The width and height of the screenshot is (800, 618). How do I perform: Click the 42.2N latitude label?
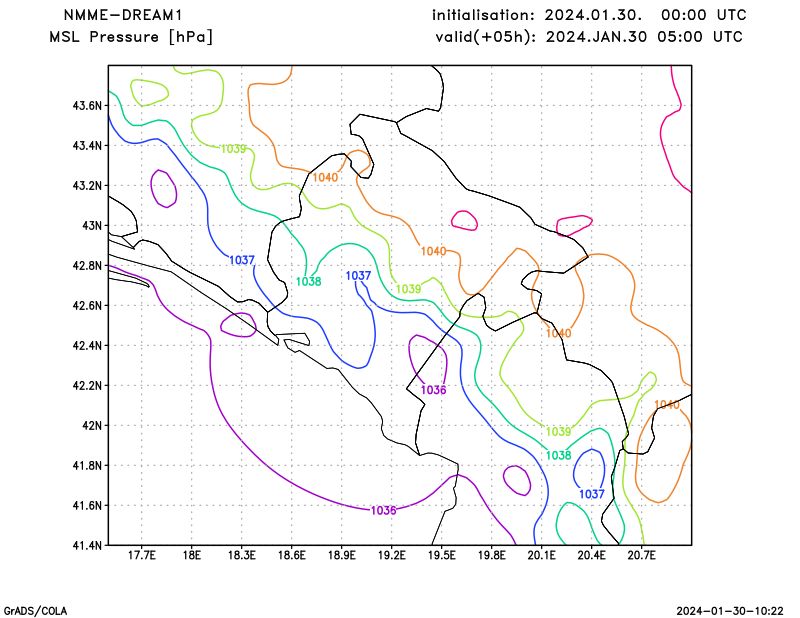click(x=87, y=385)
